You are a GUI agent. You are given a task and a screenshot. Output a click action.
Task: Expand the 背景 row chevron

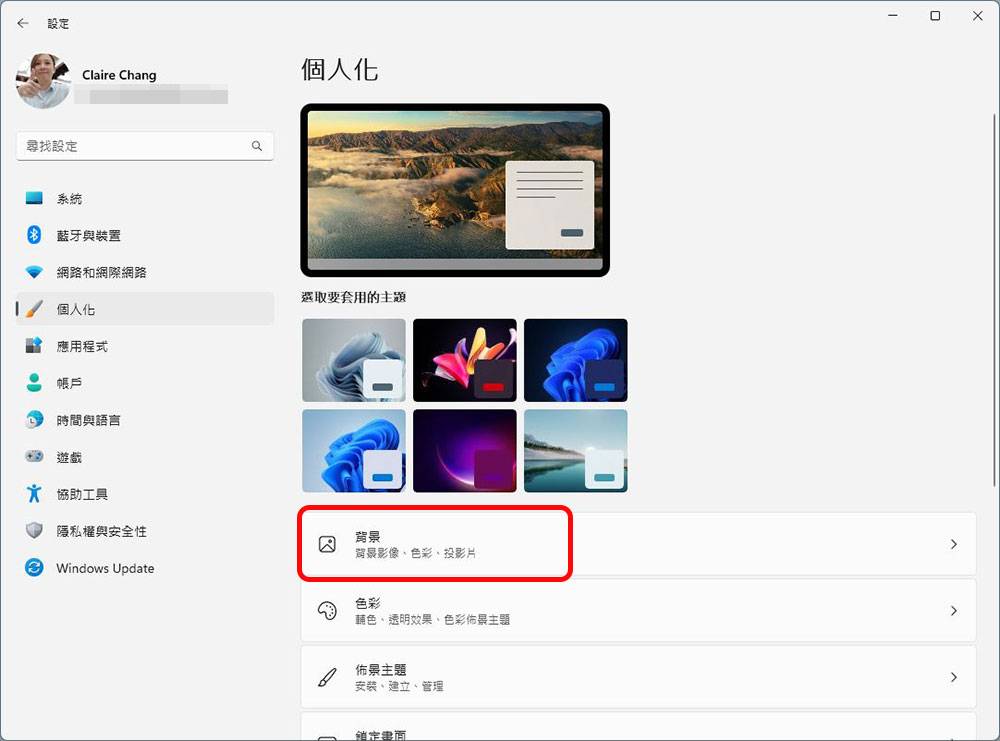coord(953,543)
